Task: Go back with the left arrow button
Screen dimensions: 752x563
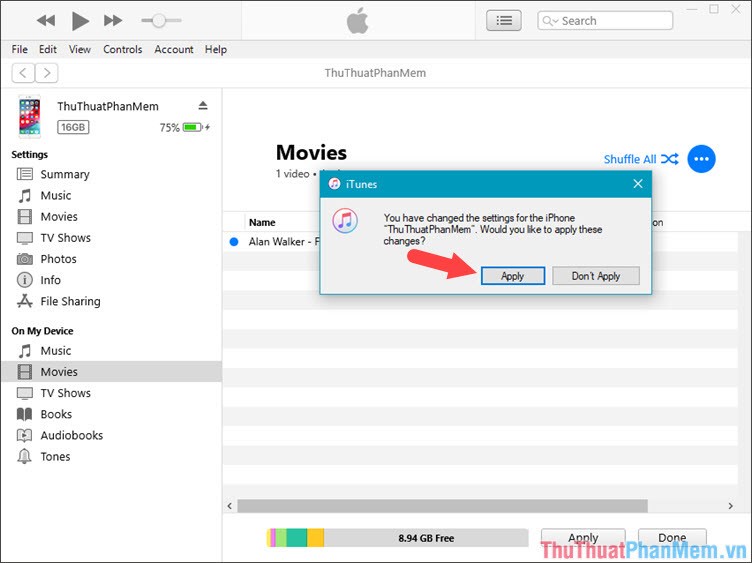Action: click(23, 73)
